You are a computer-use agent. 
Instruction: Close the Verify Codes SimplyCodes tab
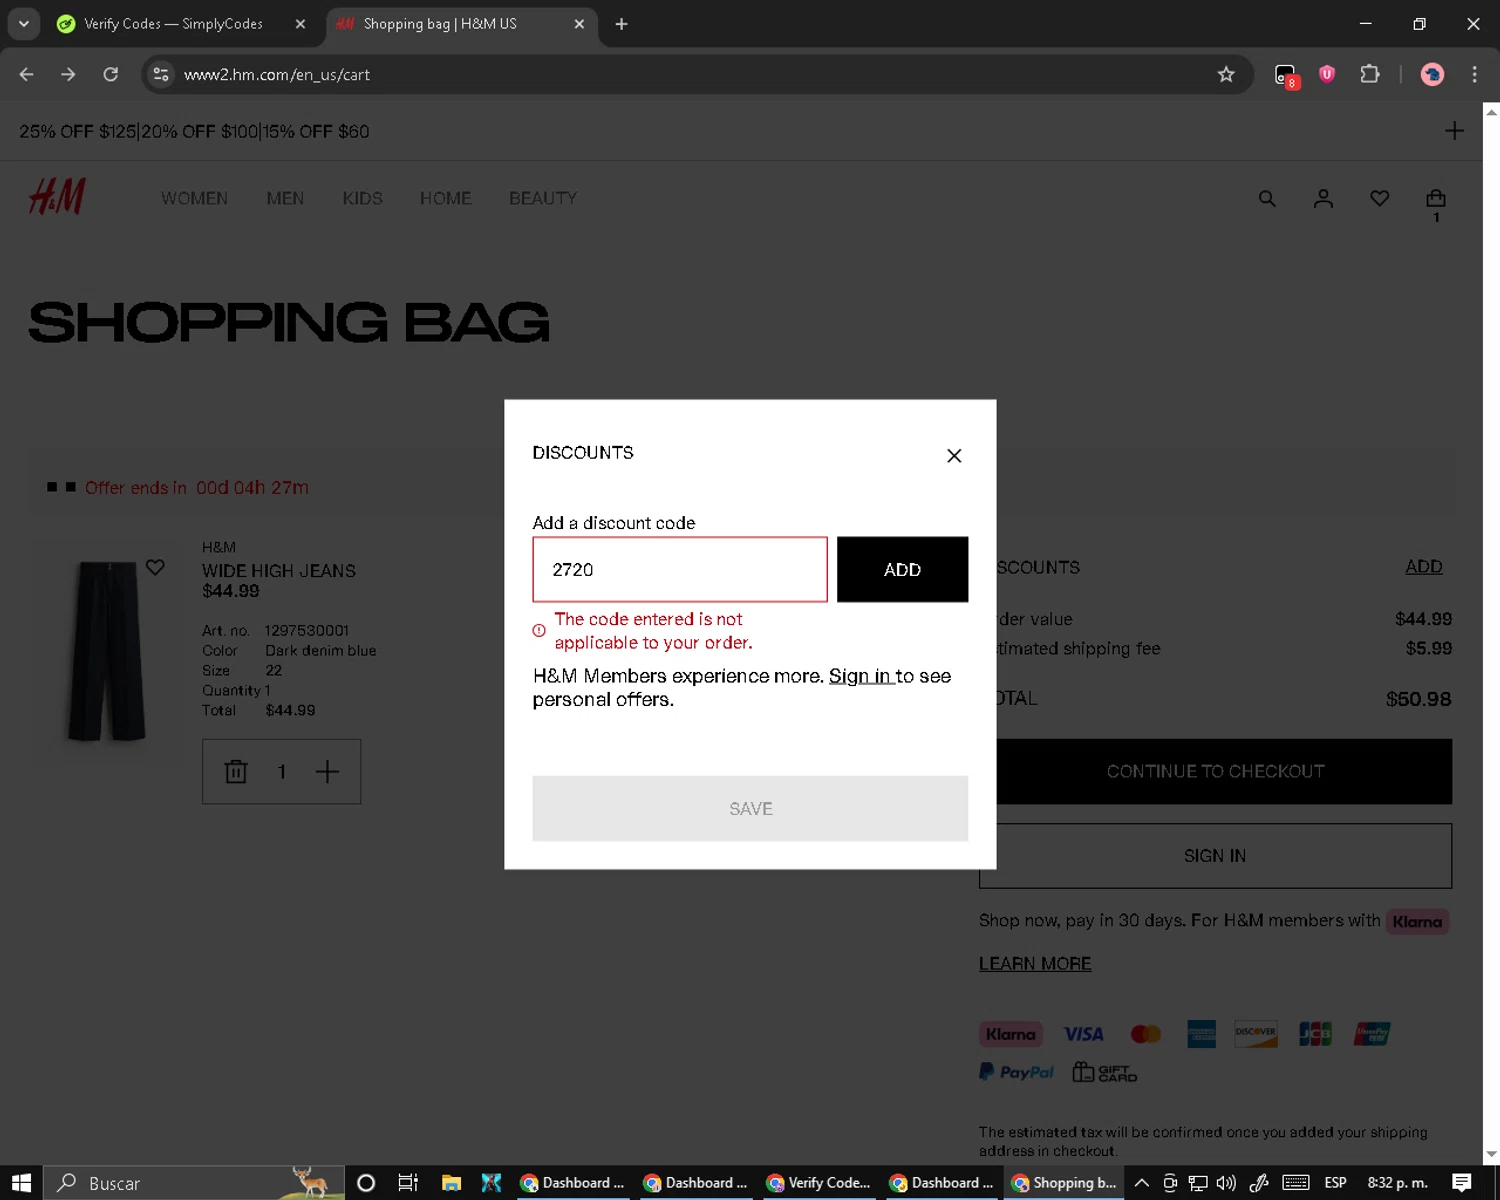(300, 24)
